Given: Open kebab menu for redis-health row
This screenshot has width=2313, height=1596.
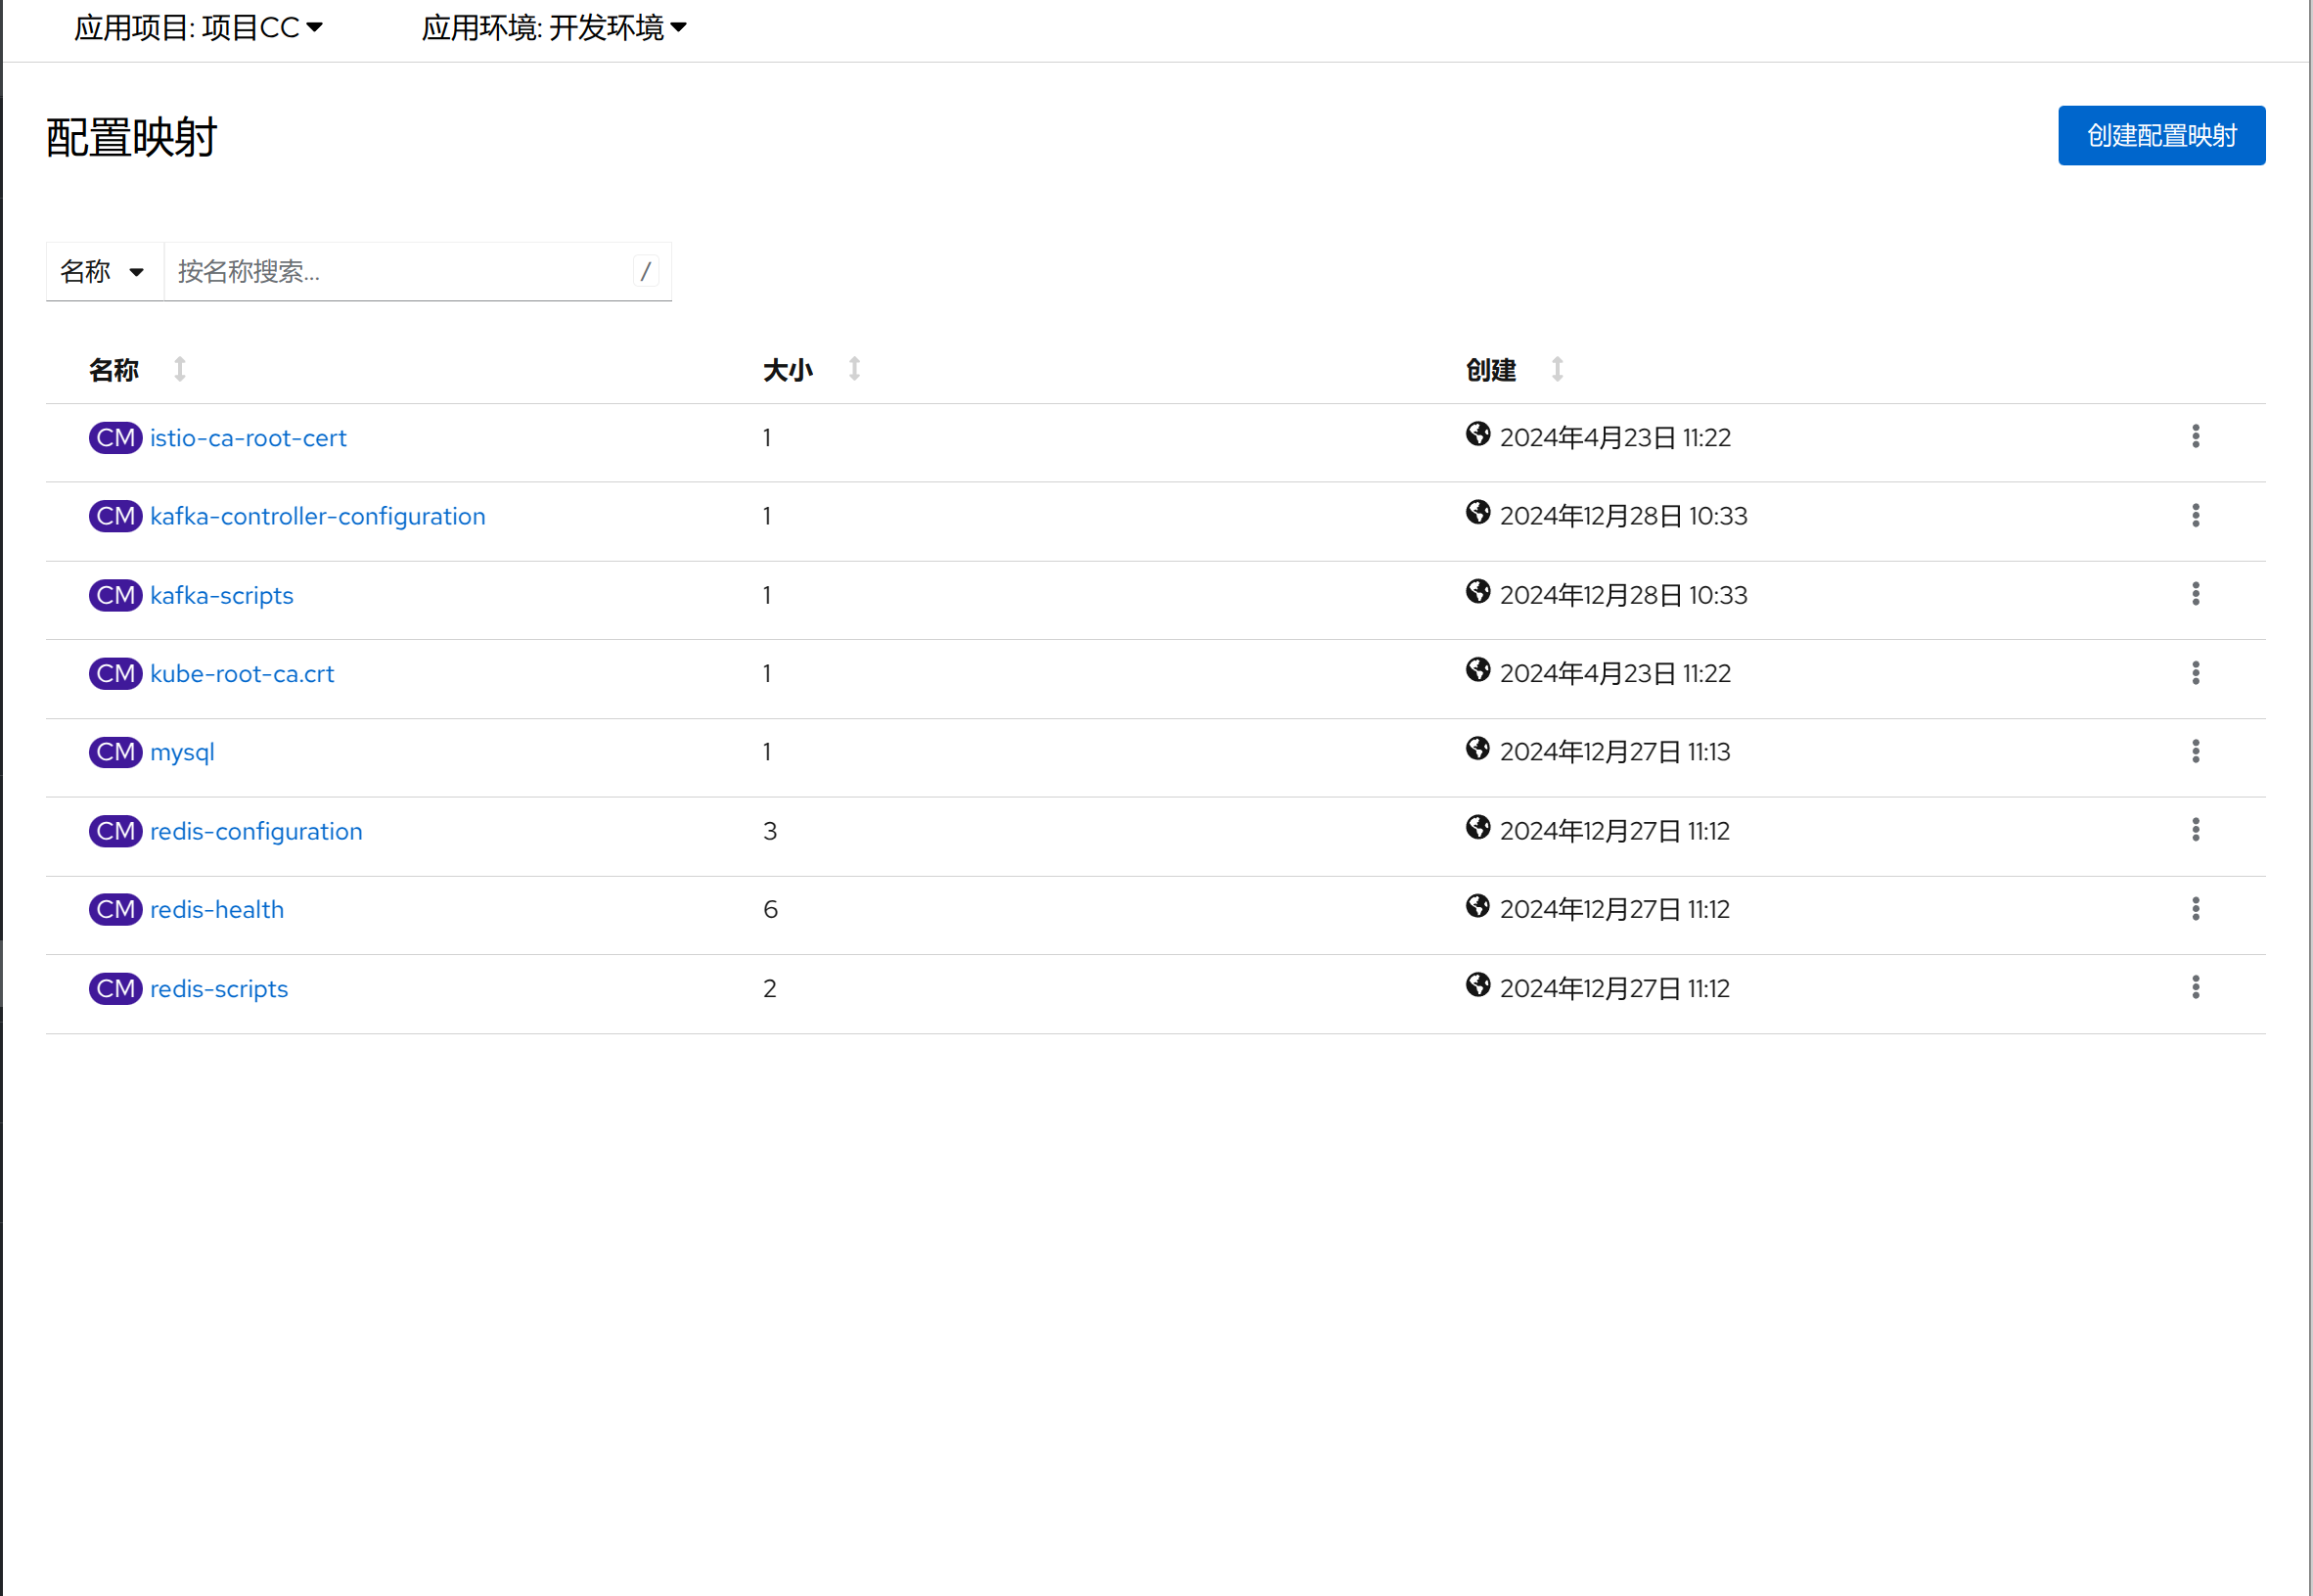Looking at the screenshot, I should click(x=2195, y=908).
